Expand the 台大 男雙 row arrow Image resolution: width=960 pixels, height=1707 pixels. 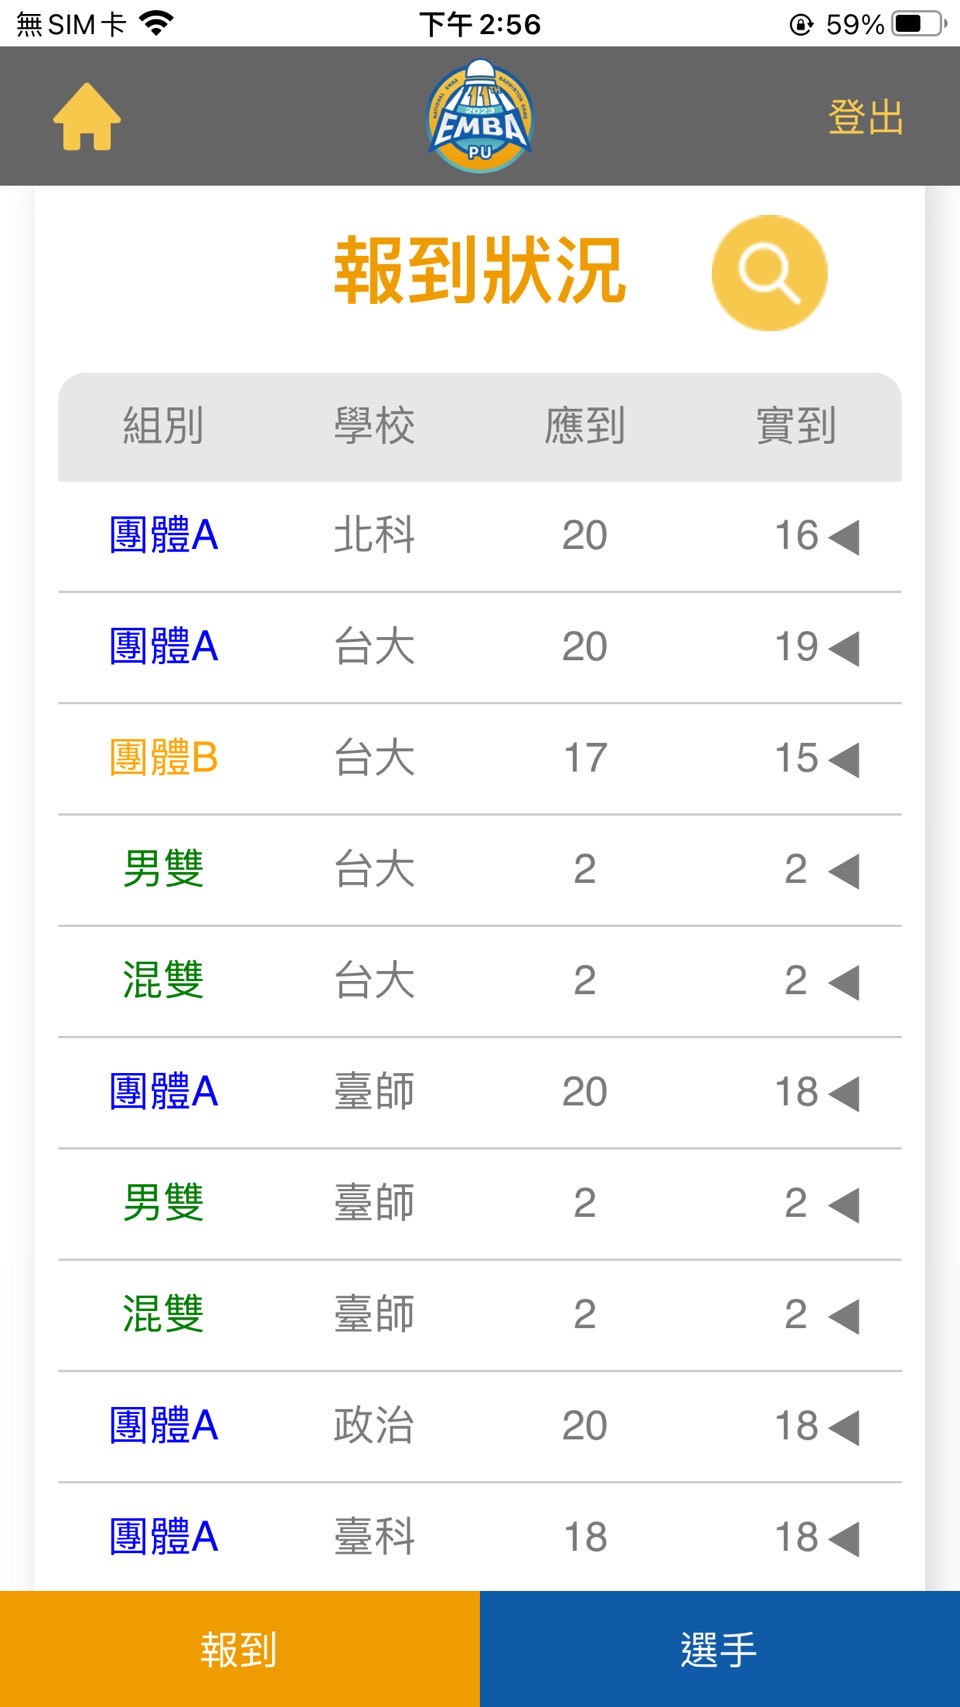coord(844,870)
